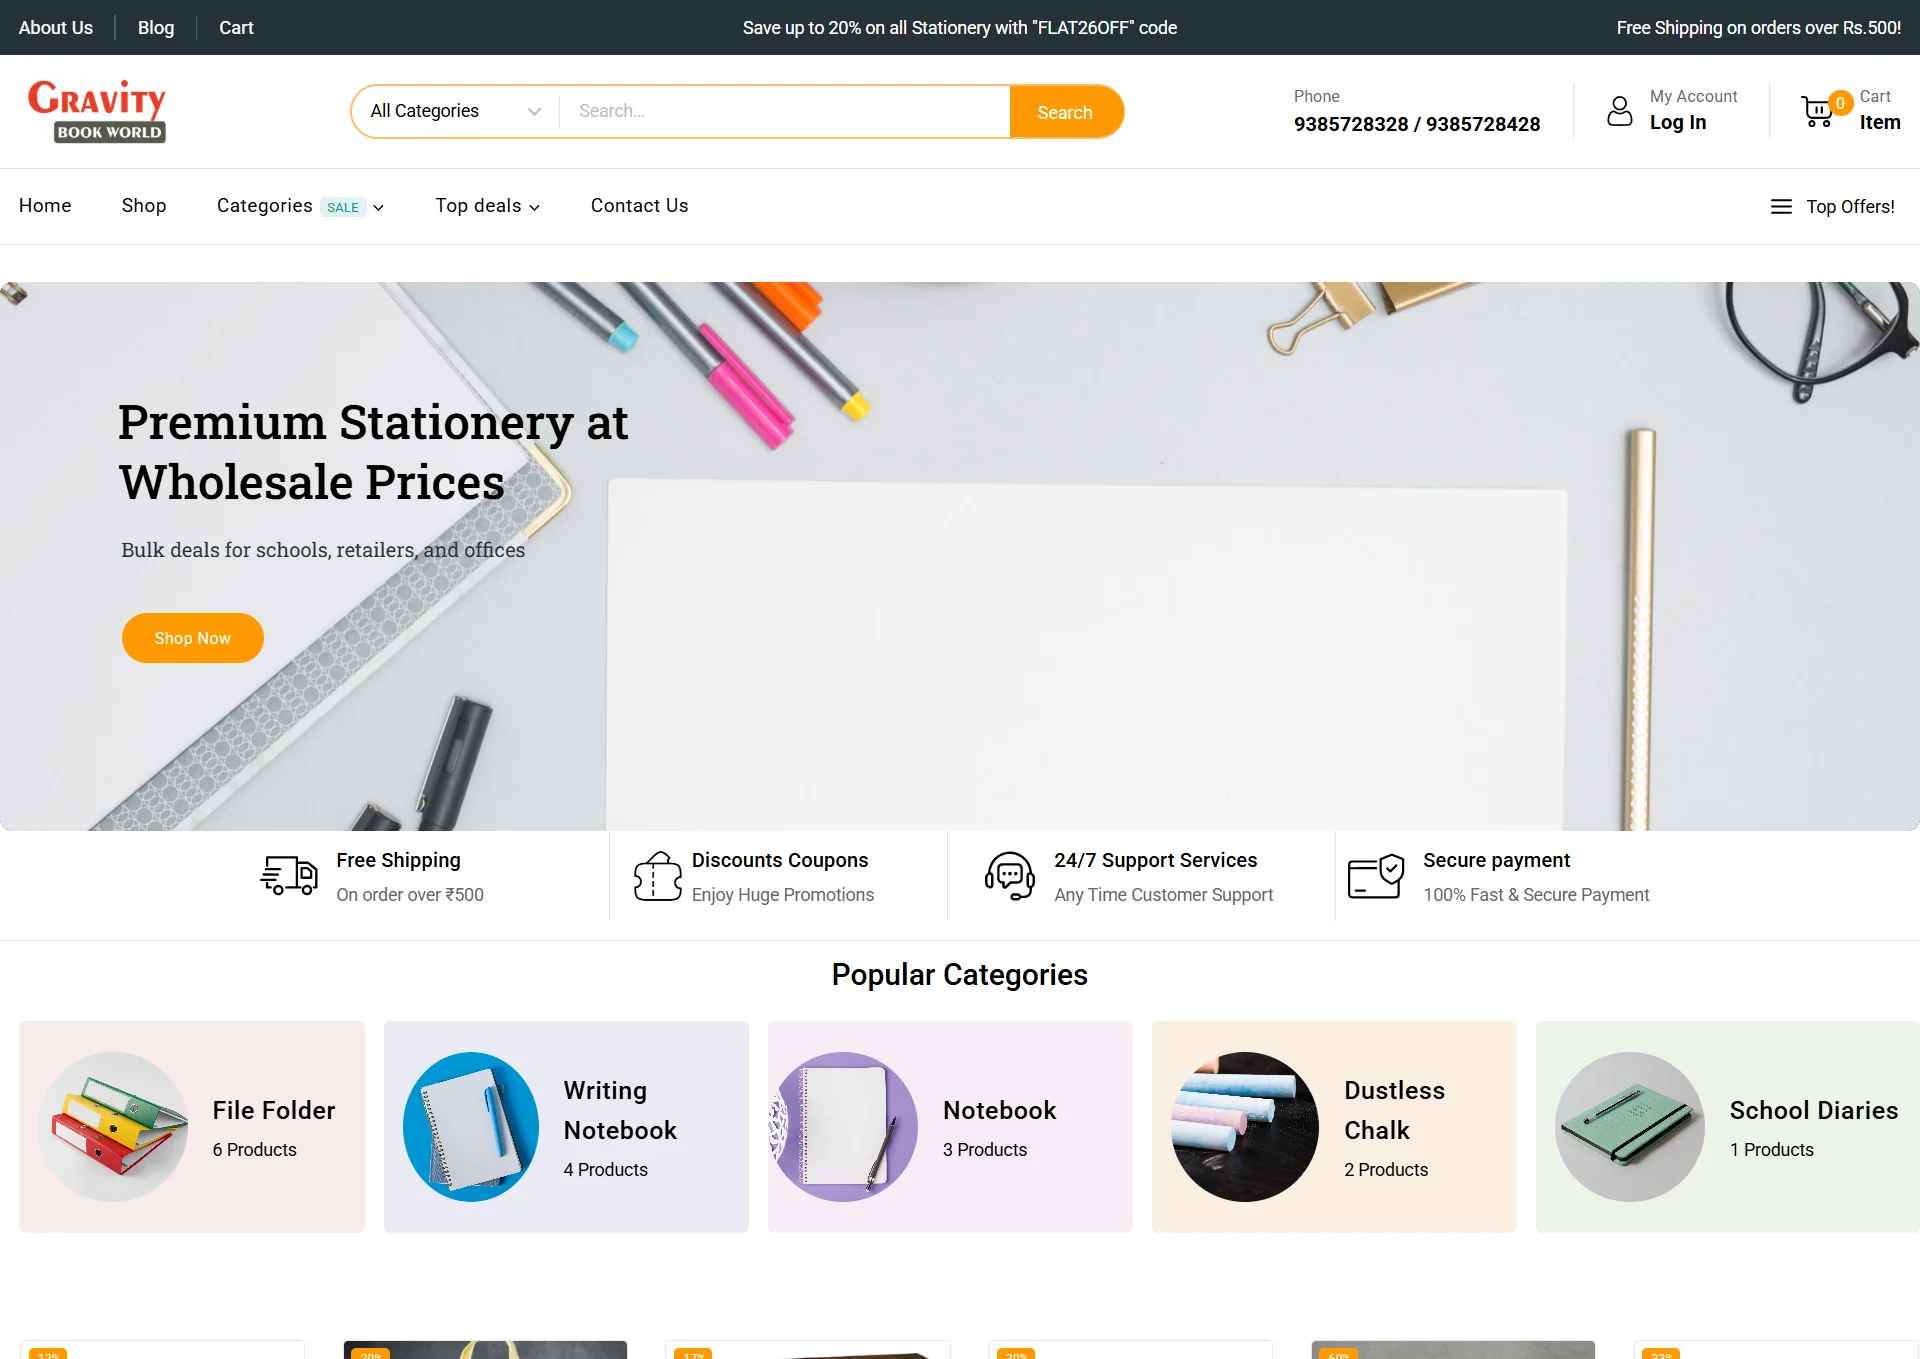Open the Shop menu item
The image size is (1920, 1359).
point(144,206)
